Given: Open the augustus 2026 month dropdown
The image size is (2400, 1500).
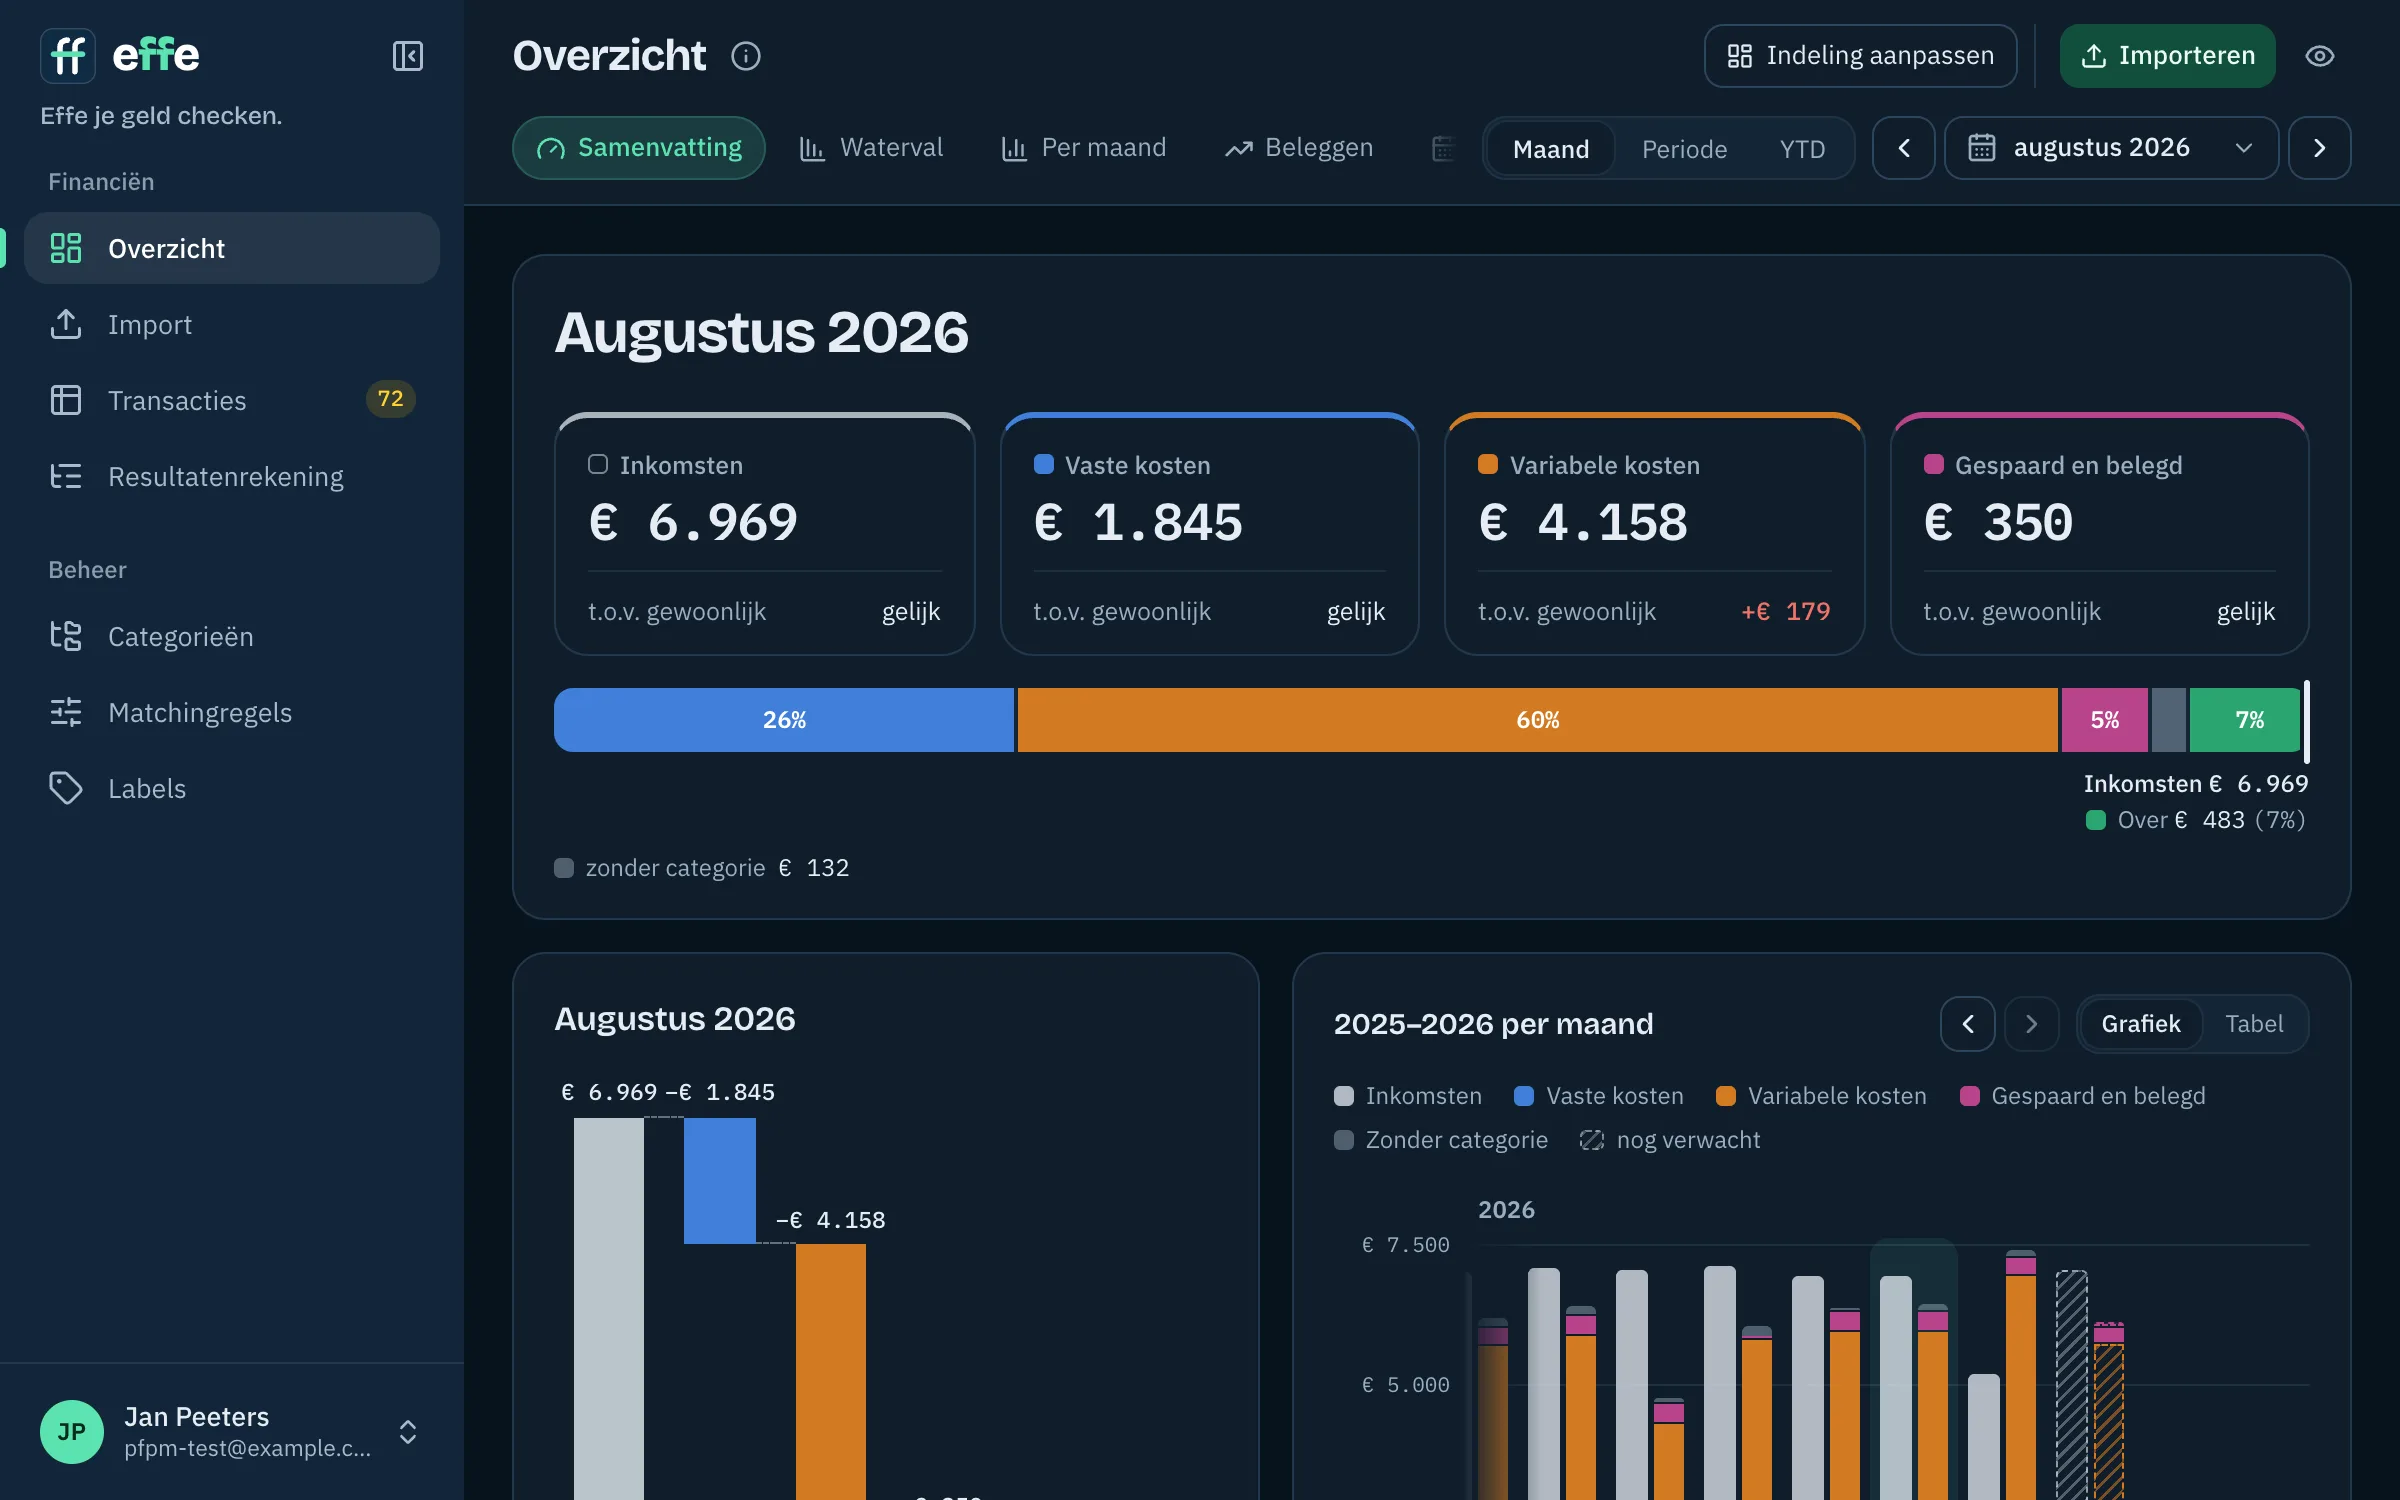Looking at the screenshot, I should coord(2111,148).
